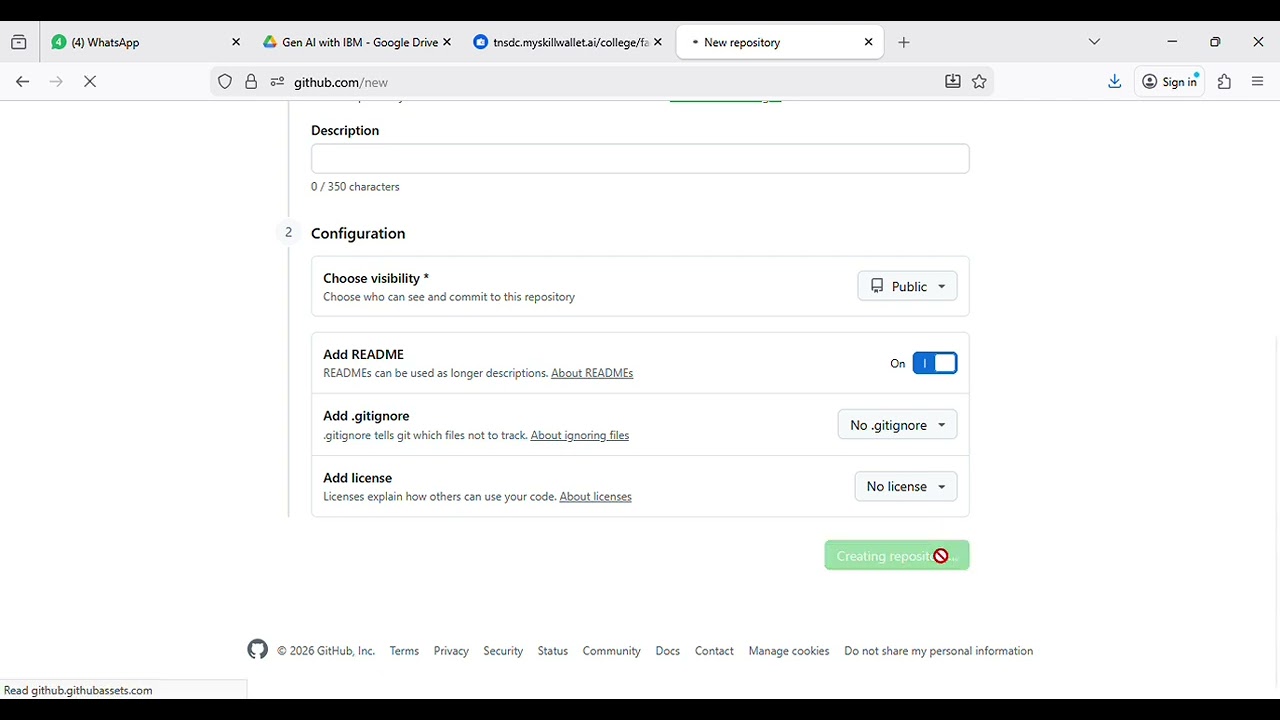The image size is (1280, 720).
Task: Open the No .gitignore dropdown
Action: [897, 425]
